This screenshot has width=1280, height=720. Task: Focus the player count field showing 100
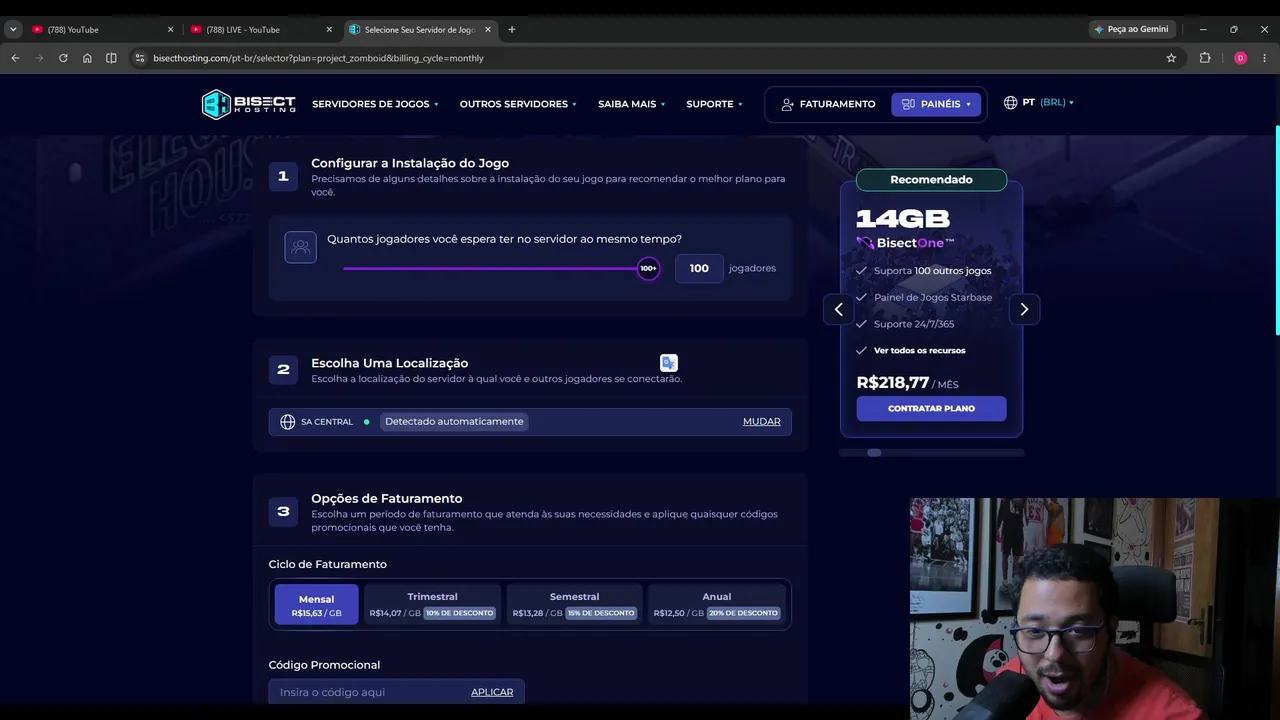[699, 268]
